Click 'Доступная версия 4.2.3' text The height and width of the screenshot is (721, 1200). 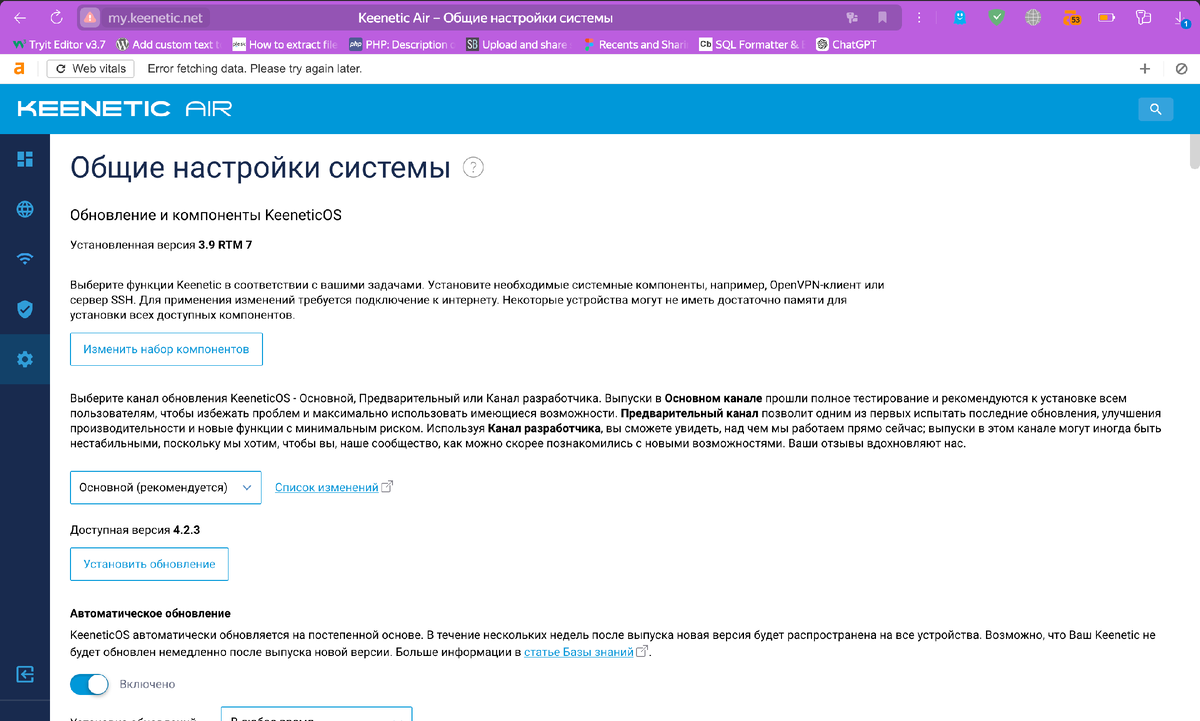tap(135, 529)
